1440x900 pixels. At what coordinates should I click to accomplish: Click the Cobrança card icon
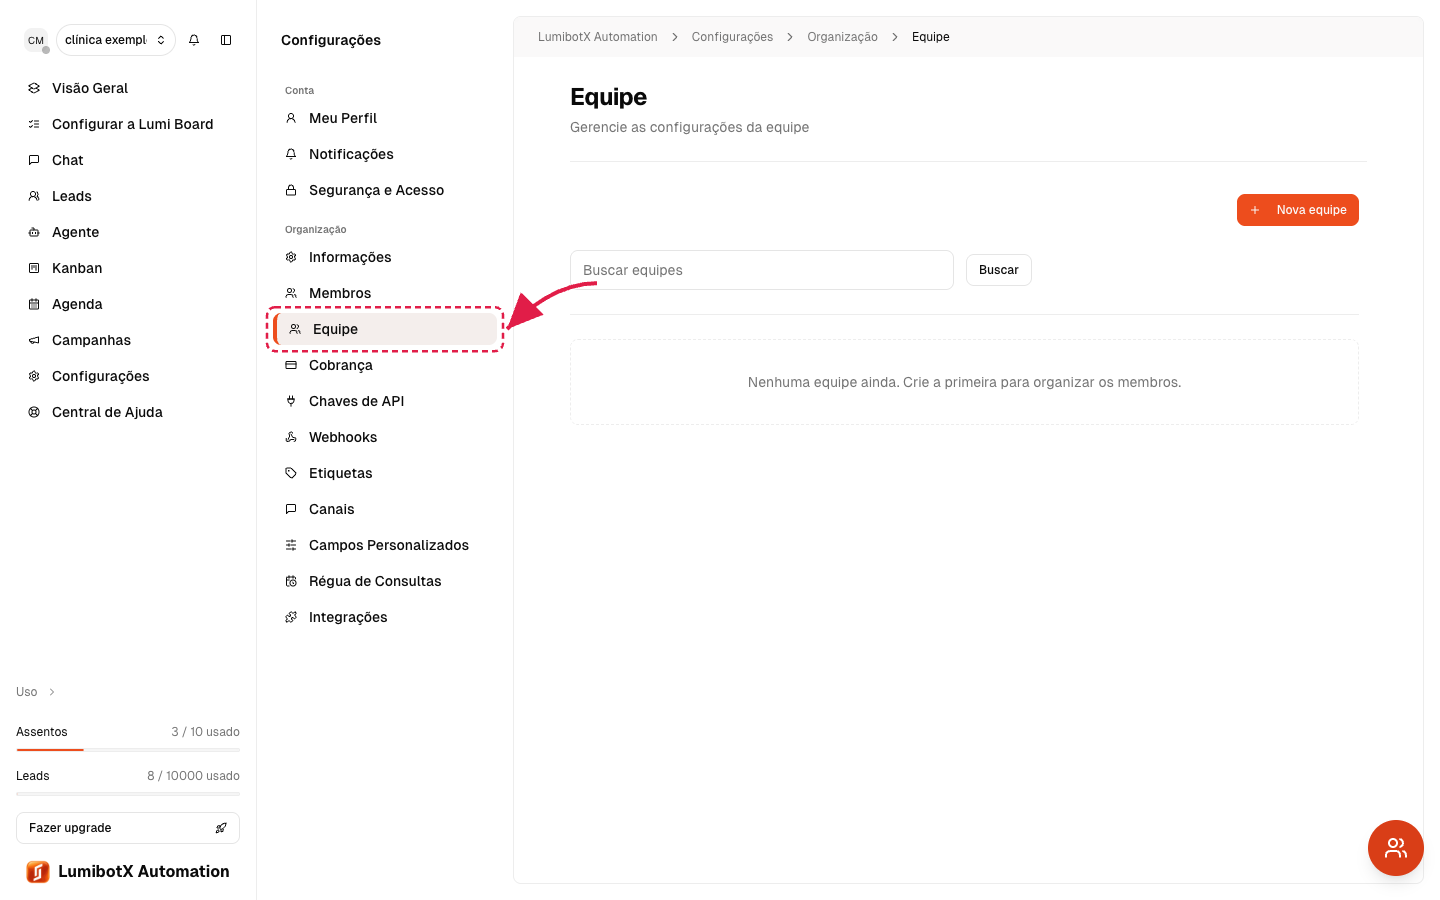click(291, 365)
